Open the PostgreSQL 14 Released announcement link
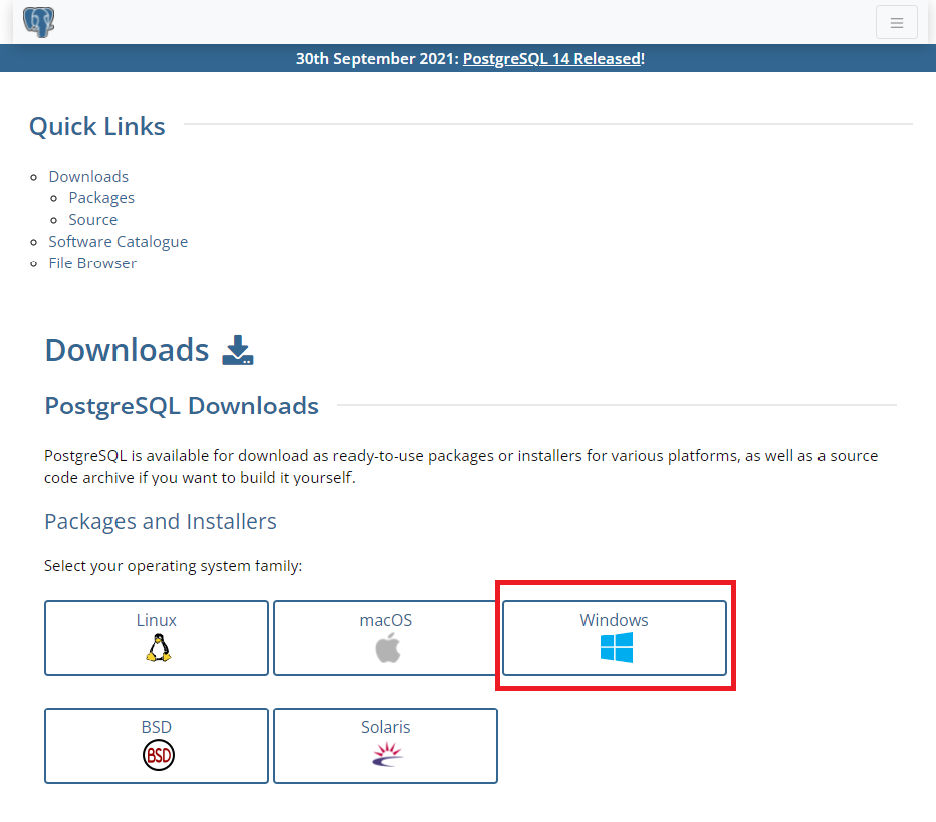The width and height of the screenshot is (936, 822). pos(552,59)
